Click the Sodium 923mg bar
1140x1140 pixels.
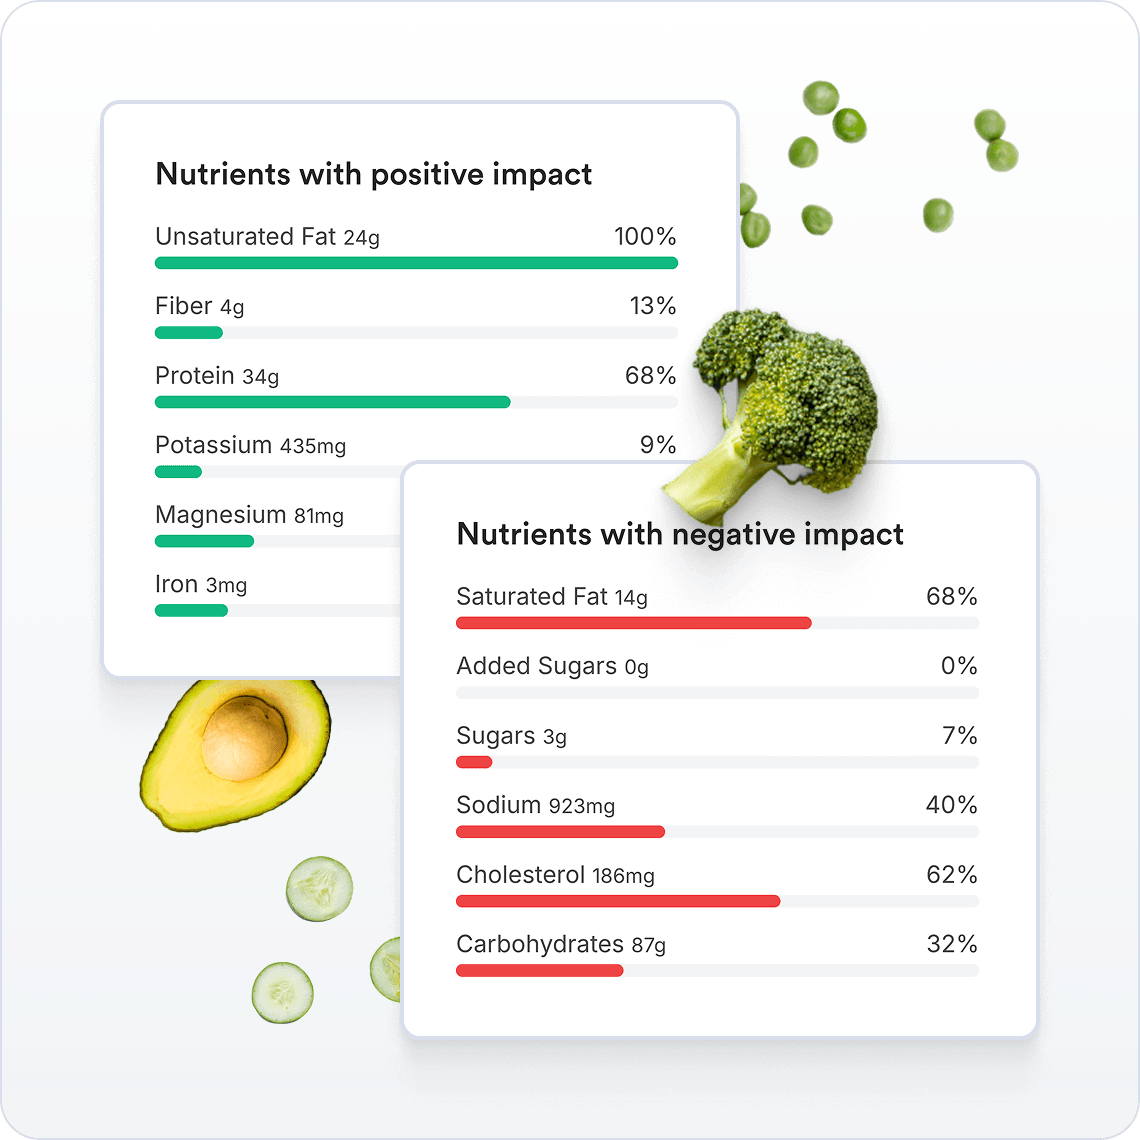(560, 832)
